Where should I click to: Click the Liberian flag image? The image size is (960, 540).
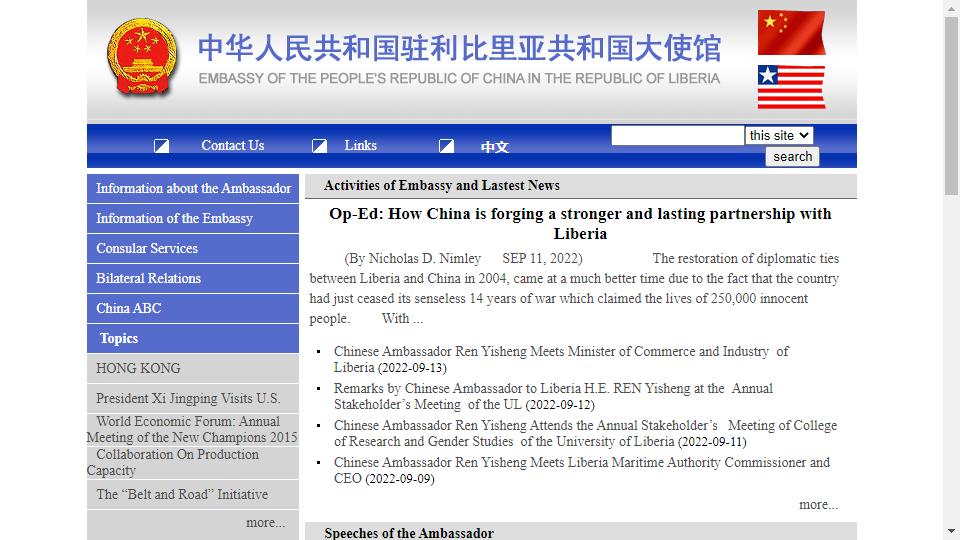click(791, 87)
